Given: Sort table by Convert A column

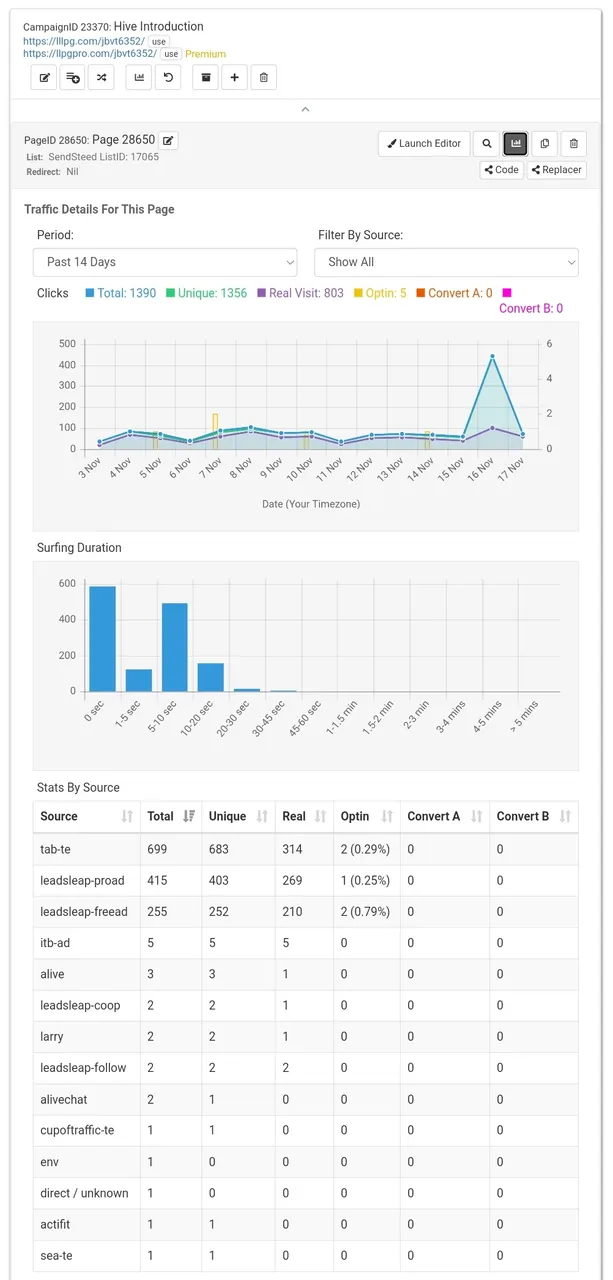Looking at the screenshot, I should point(444,816).
